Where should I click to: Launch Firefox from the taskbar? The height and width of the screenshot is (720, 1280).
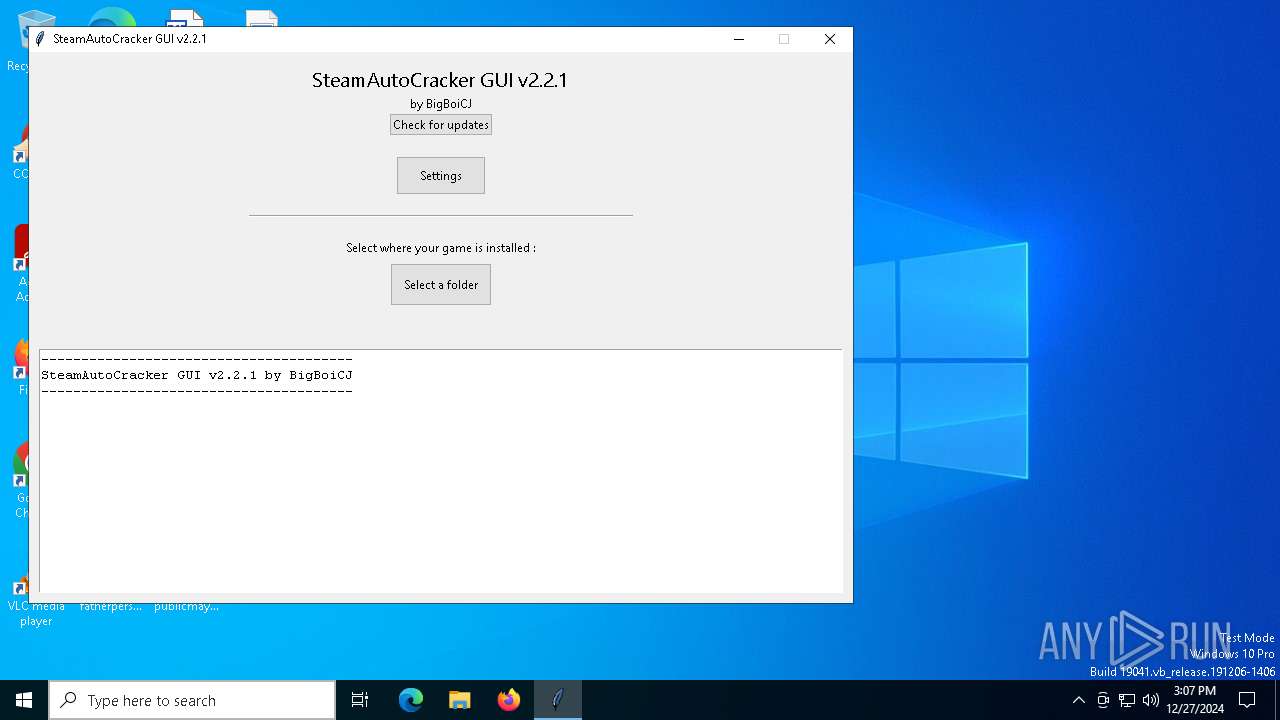509,700
